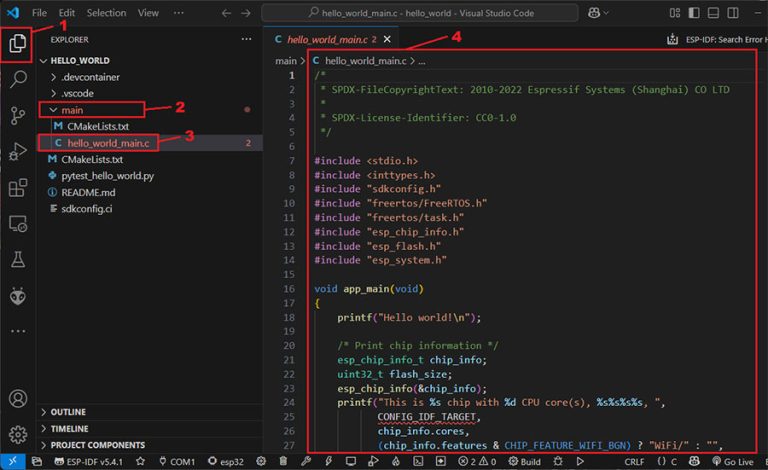Click ESP-IDF Search Error Hint button
This screenshot has height=470, width=768.
pos(717,39)
